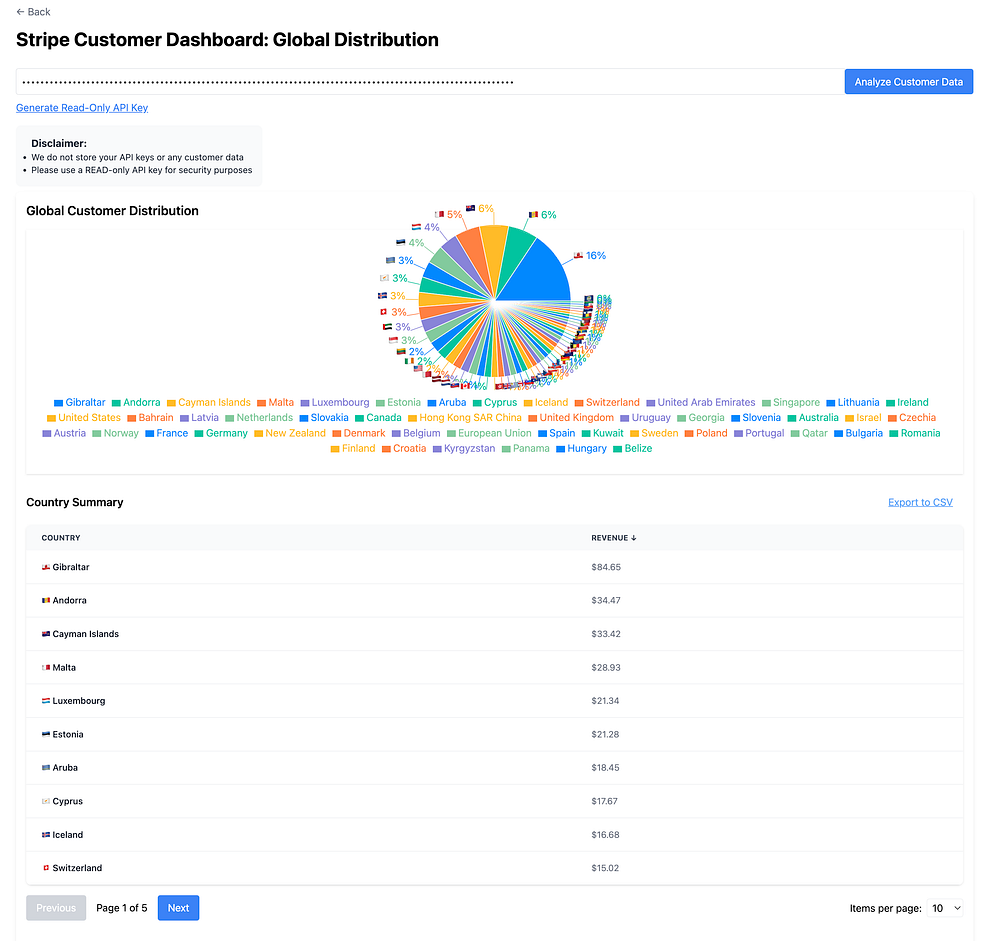The height and width of the screenshot is (941, 1000).
Task: Open the Generate Read-Only API Key link
Action: [x=82, y=108]
